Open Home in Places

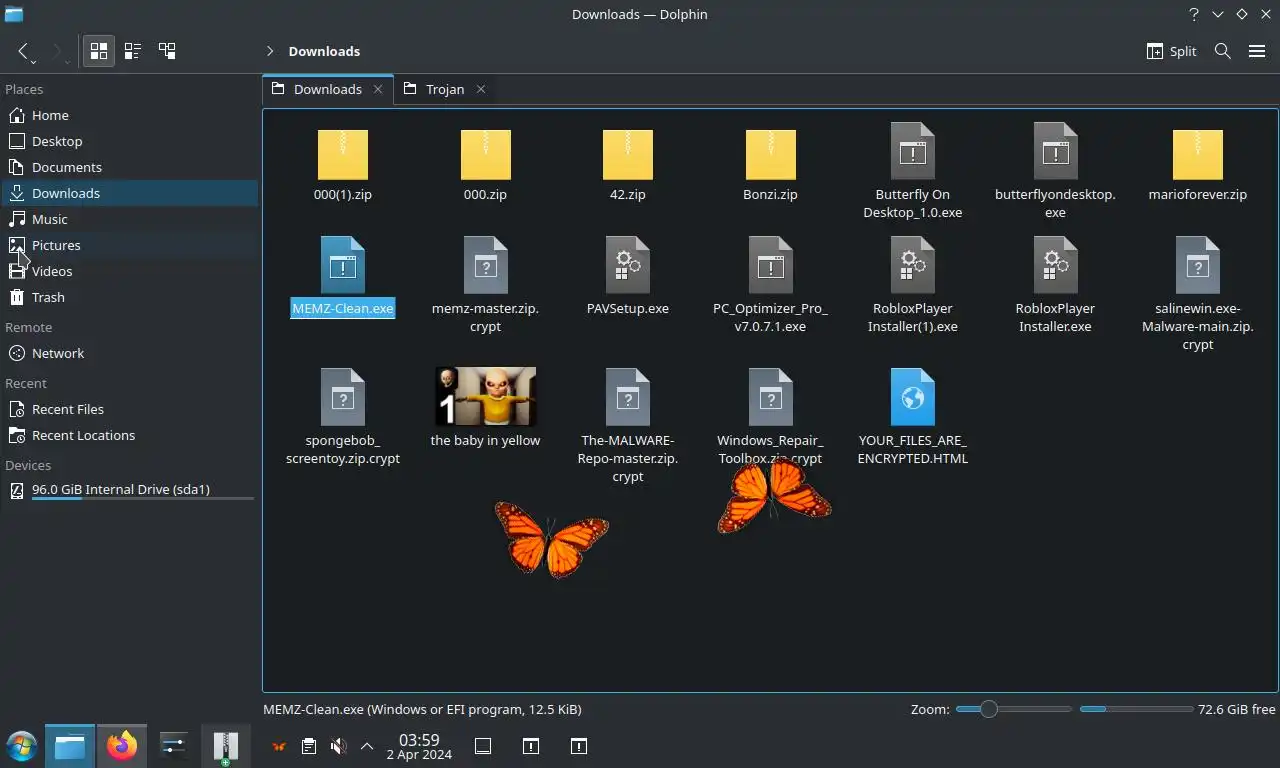[130, 115]
